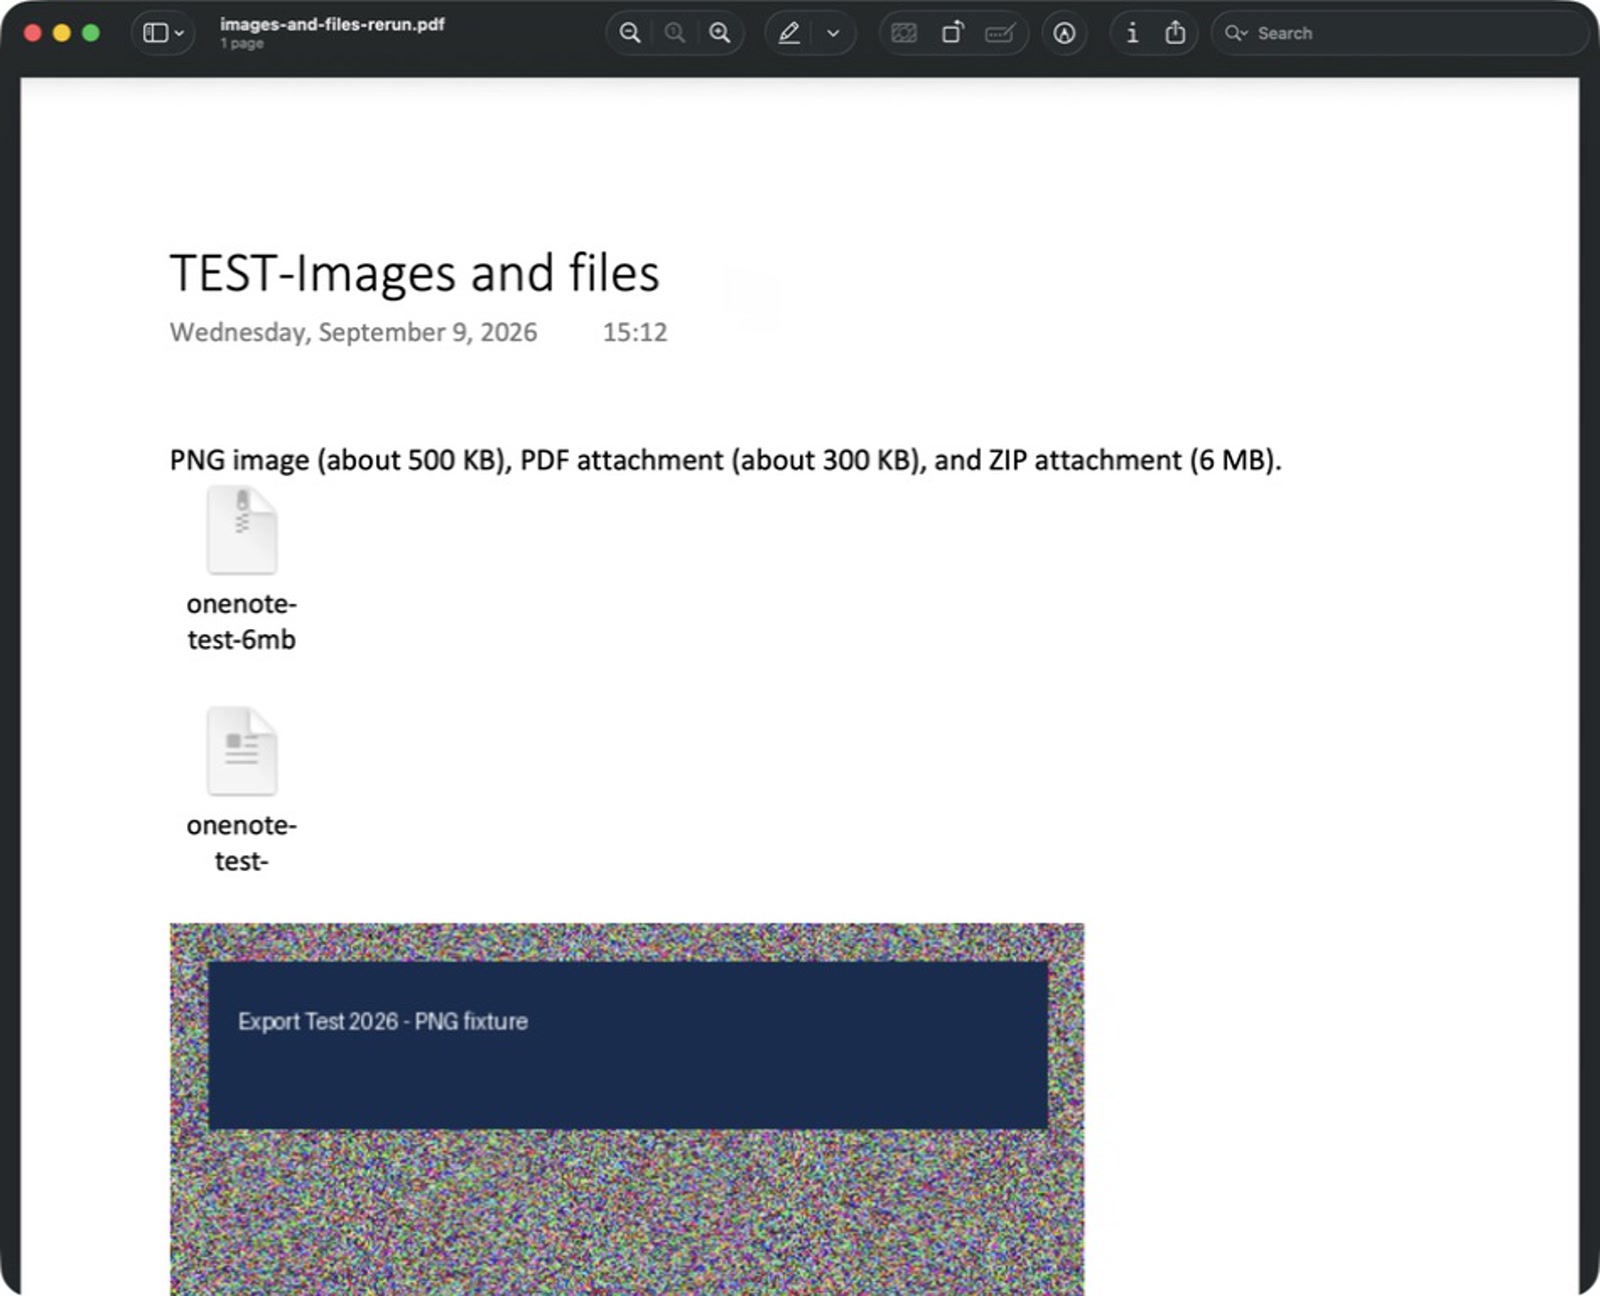Click the date "Wednesday, September 9, 2026"
1600x1296 pixels.
point(353,332)
